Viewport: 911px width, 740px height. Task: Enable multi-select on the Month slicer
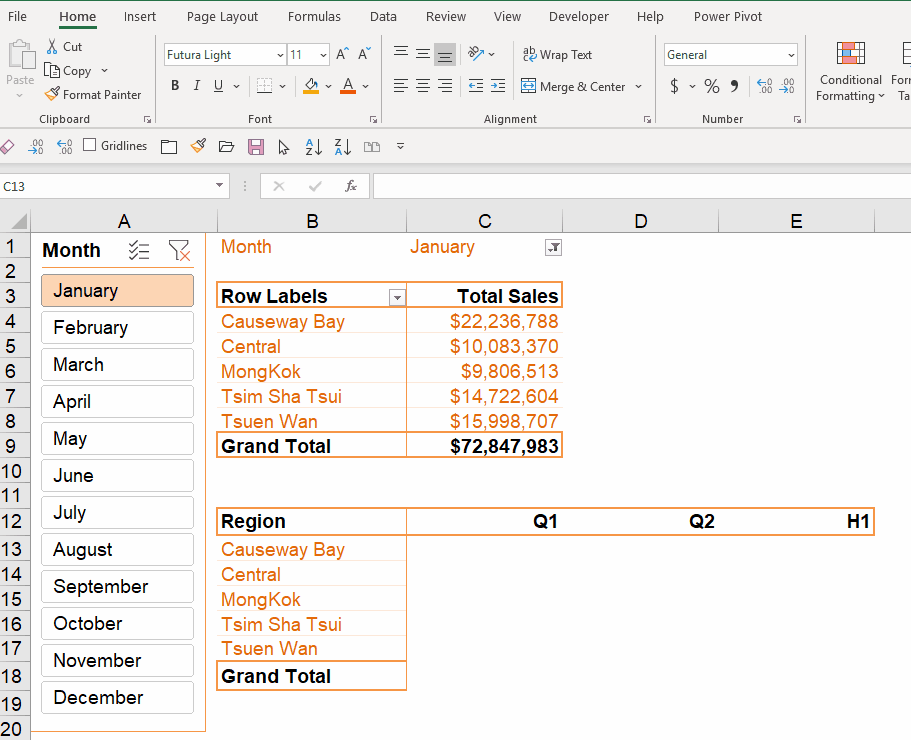140,251
